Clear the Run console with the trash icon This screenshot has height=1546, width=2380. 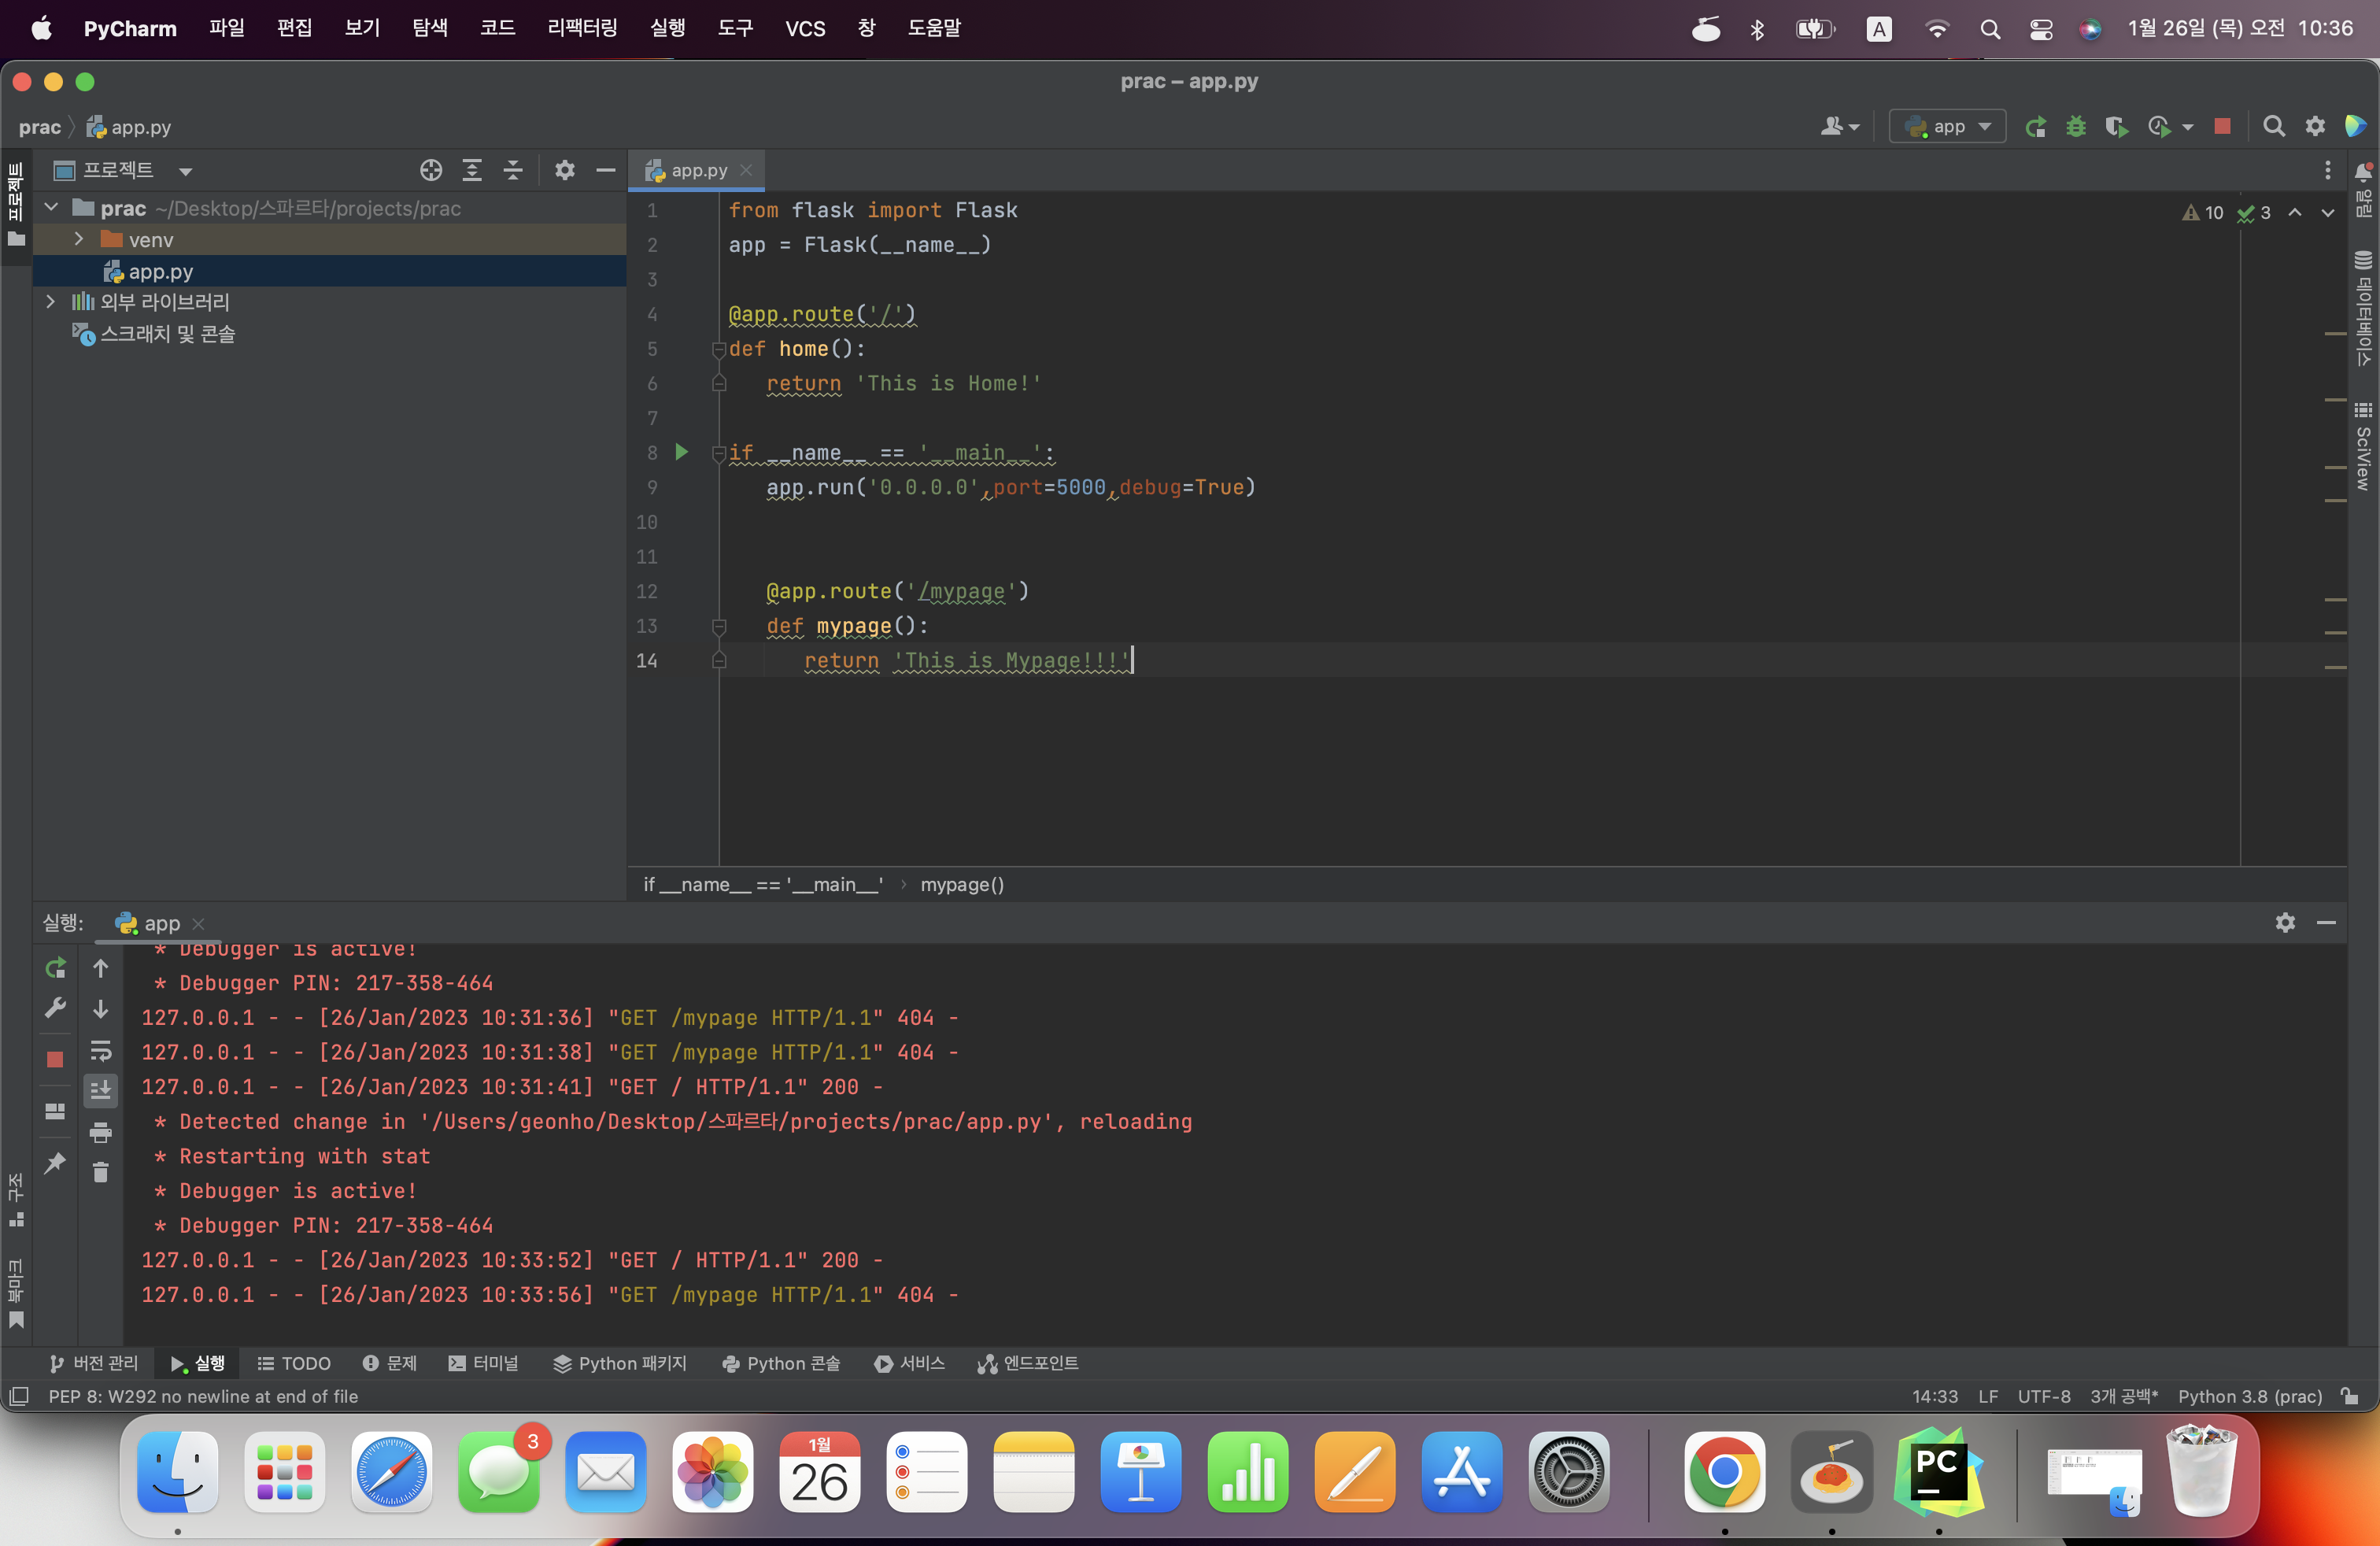(101, 1172)
